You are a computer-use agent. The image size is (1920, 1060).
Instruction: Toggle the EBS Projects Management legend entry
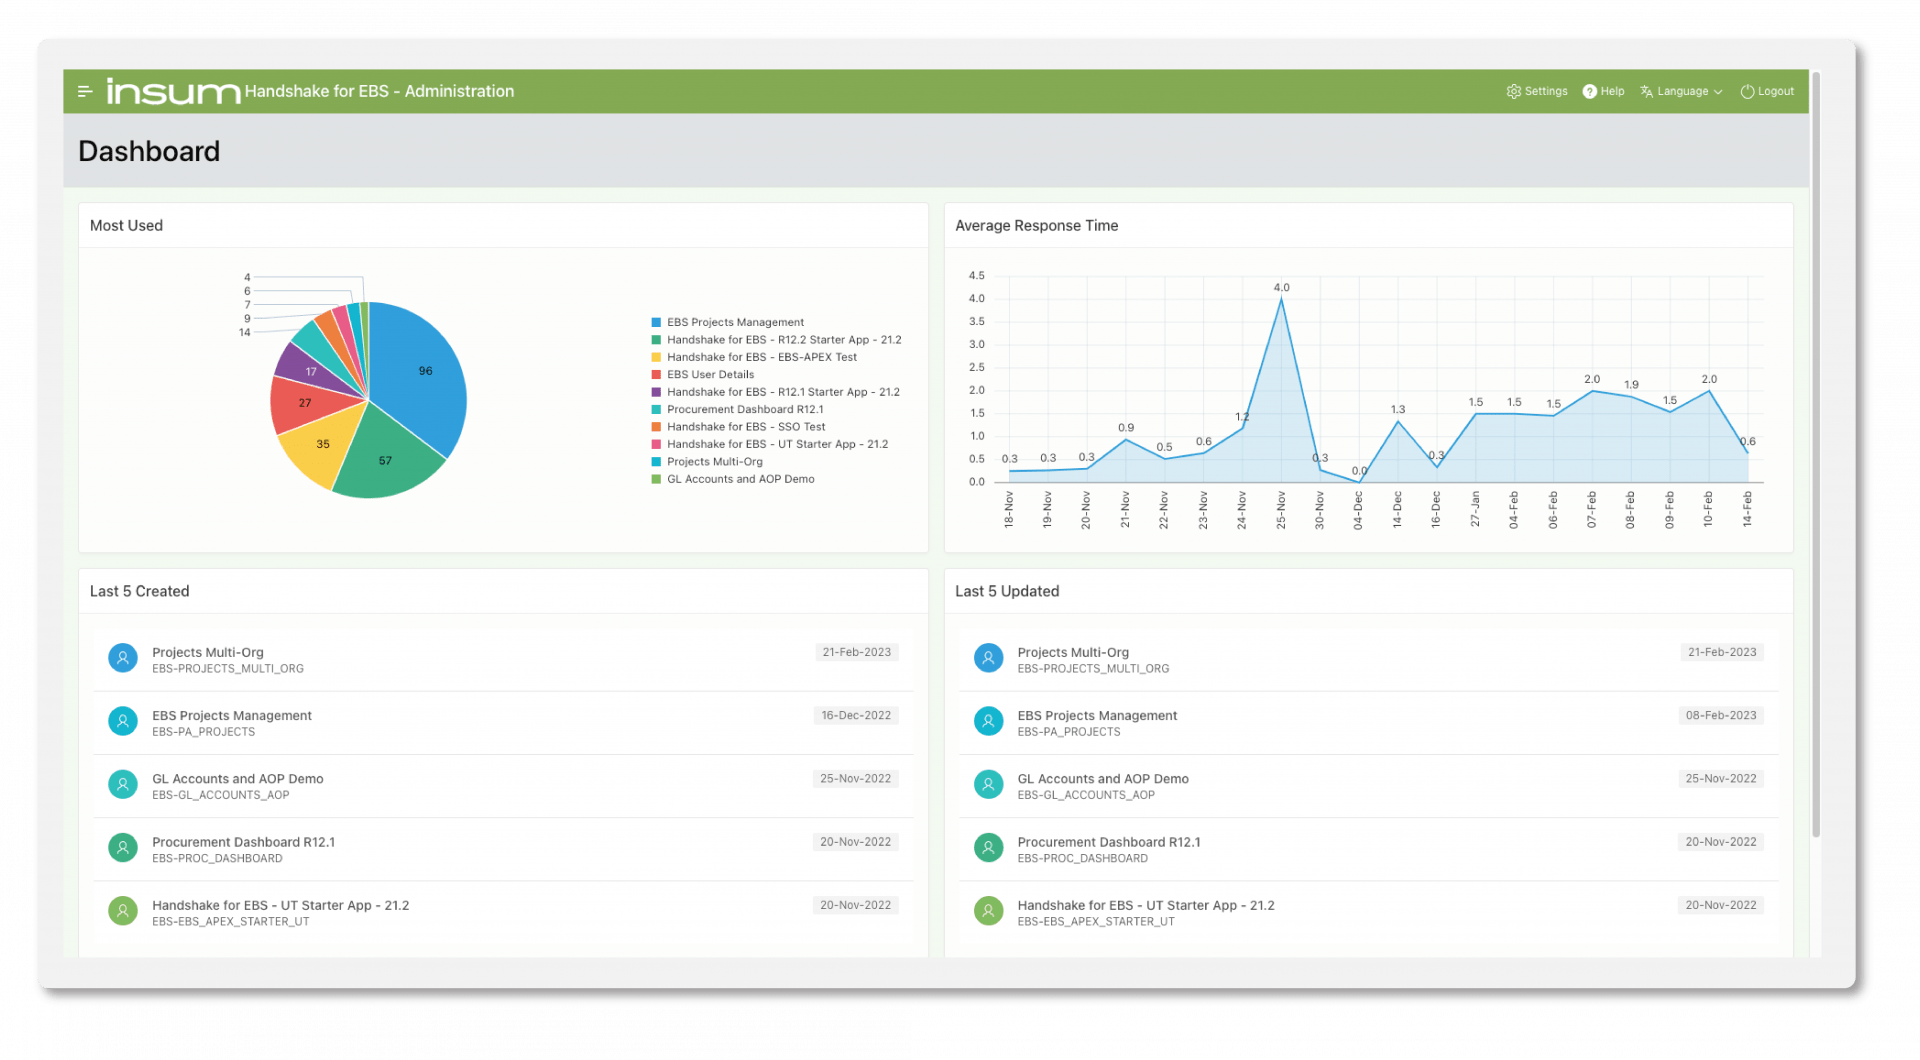click(735, 322)
